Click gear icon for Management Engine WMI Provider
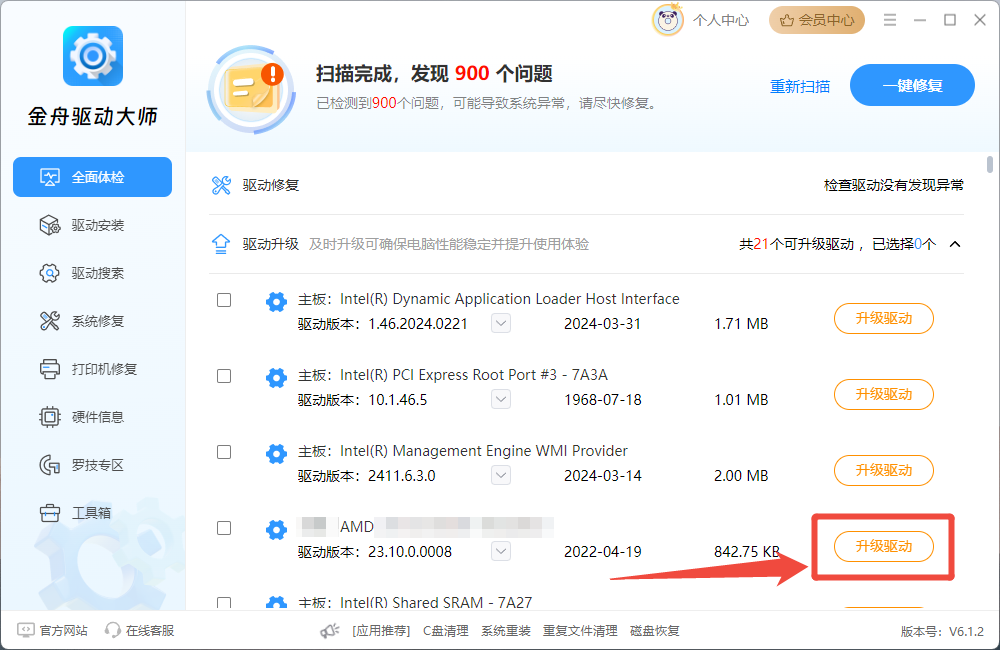Screen dimensions: 1000x650 [276, 454]
